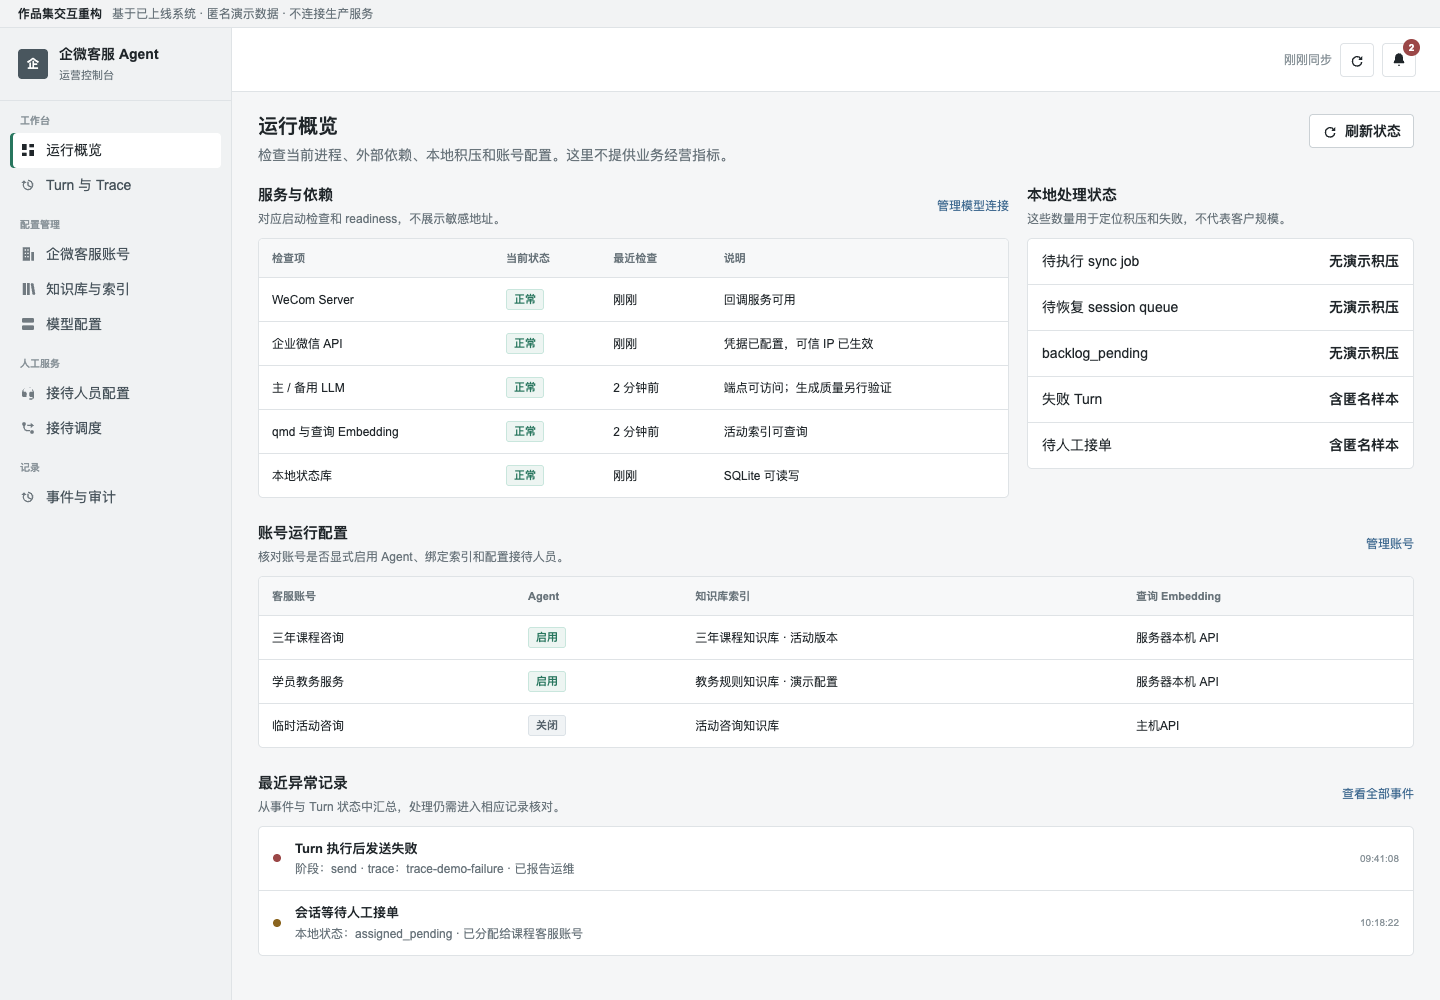Navigate to 事件与审计 page
Image resolution: width=1440 pixels, height=1000 pixels.
(116, 497)
